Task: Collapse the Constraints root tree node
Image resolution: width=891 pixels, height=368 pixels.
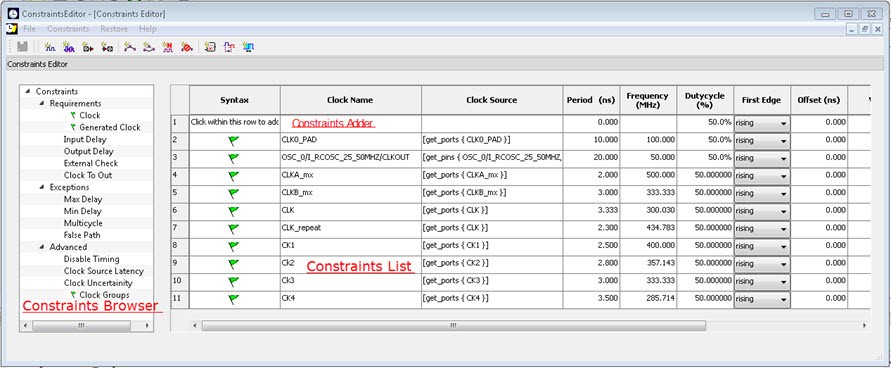Action: click(27, 91)
